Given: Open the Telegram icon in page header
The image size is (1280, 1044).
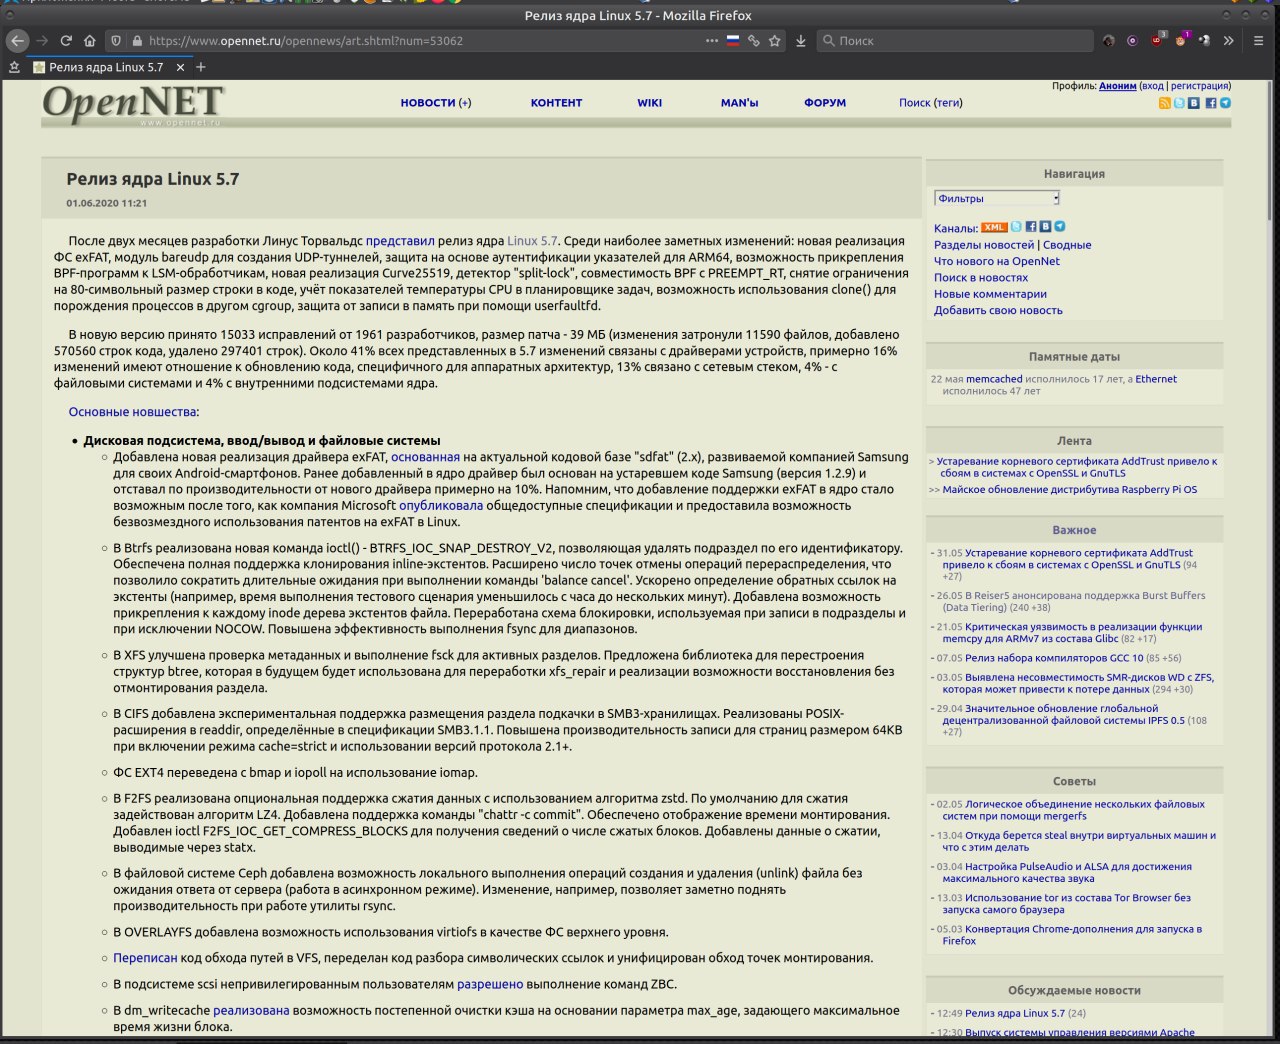Looking at the screenshot, I should tap(1225, 103).
